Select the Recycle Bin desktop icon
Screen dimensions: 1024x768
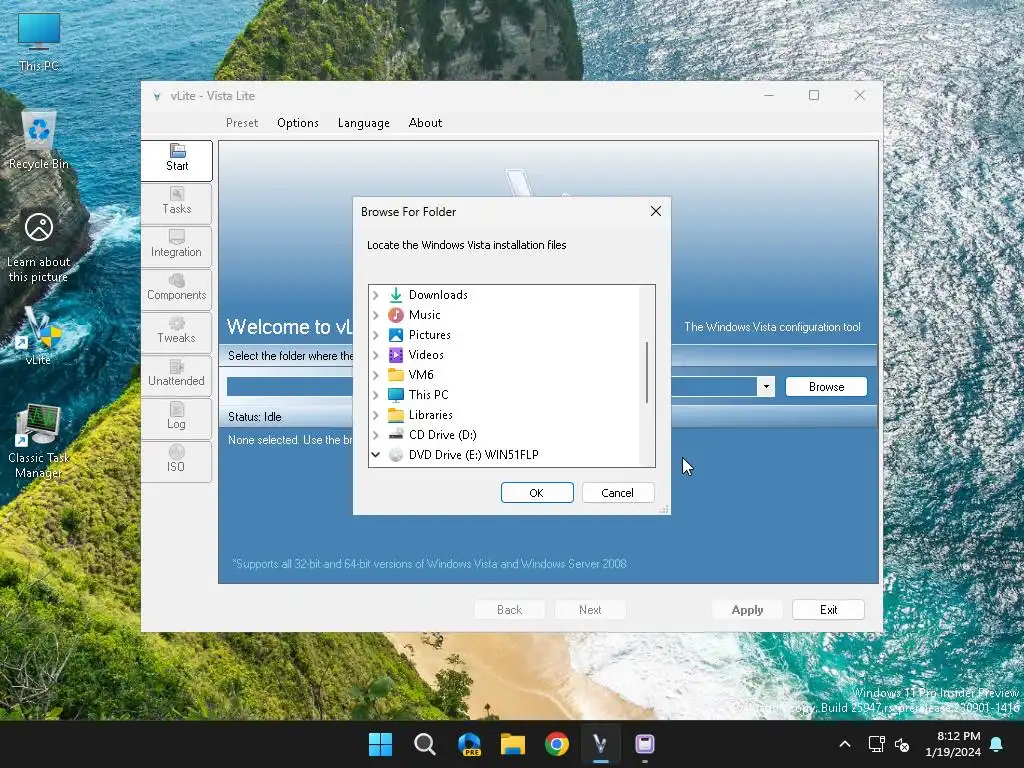coord(39,140)
